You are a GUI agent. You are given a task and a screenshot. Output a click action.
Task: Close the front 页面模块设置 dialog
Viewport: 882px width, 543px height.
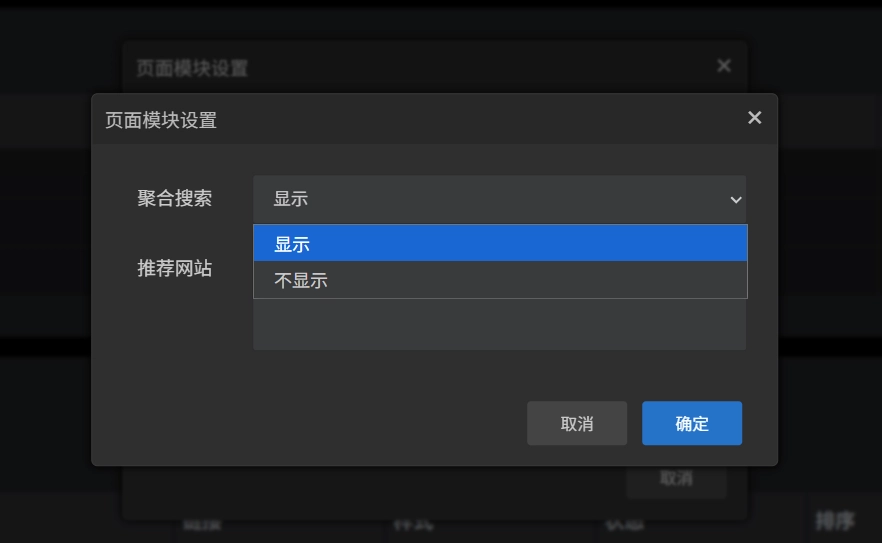tap(754, 118)
